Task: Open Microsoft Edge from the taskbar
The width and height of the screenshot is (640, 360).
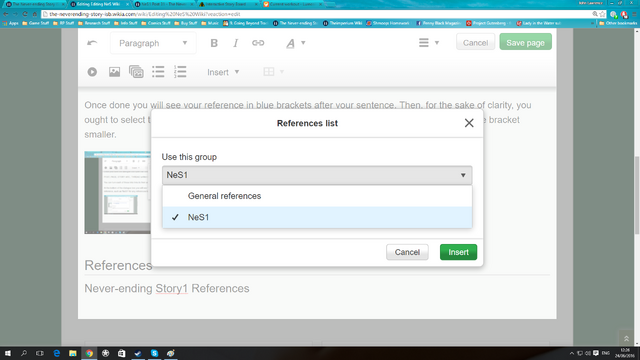Action: (x=56, y=353)
